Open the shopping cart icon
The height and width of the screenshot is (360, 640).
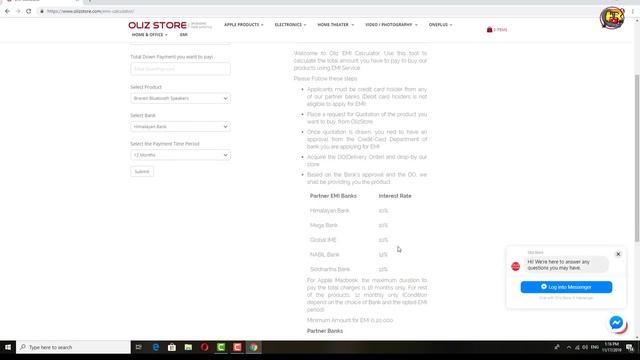(489, 29)
